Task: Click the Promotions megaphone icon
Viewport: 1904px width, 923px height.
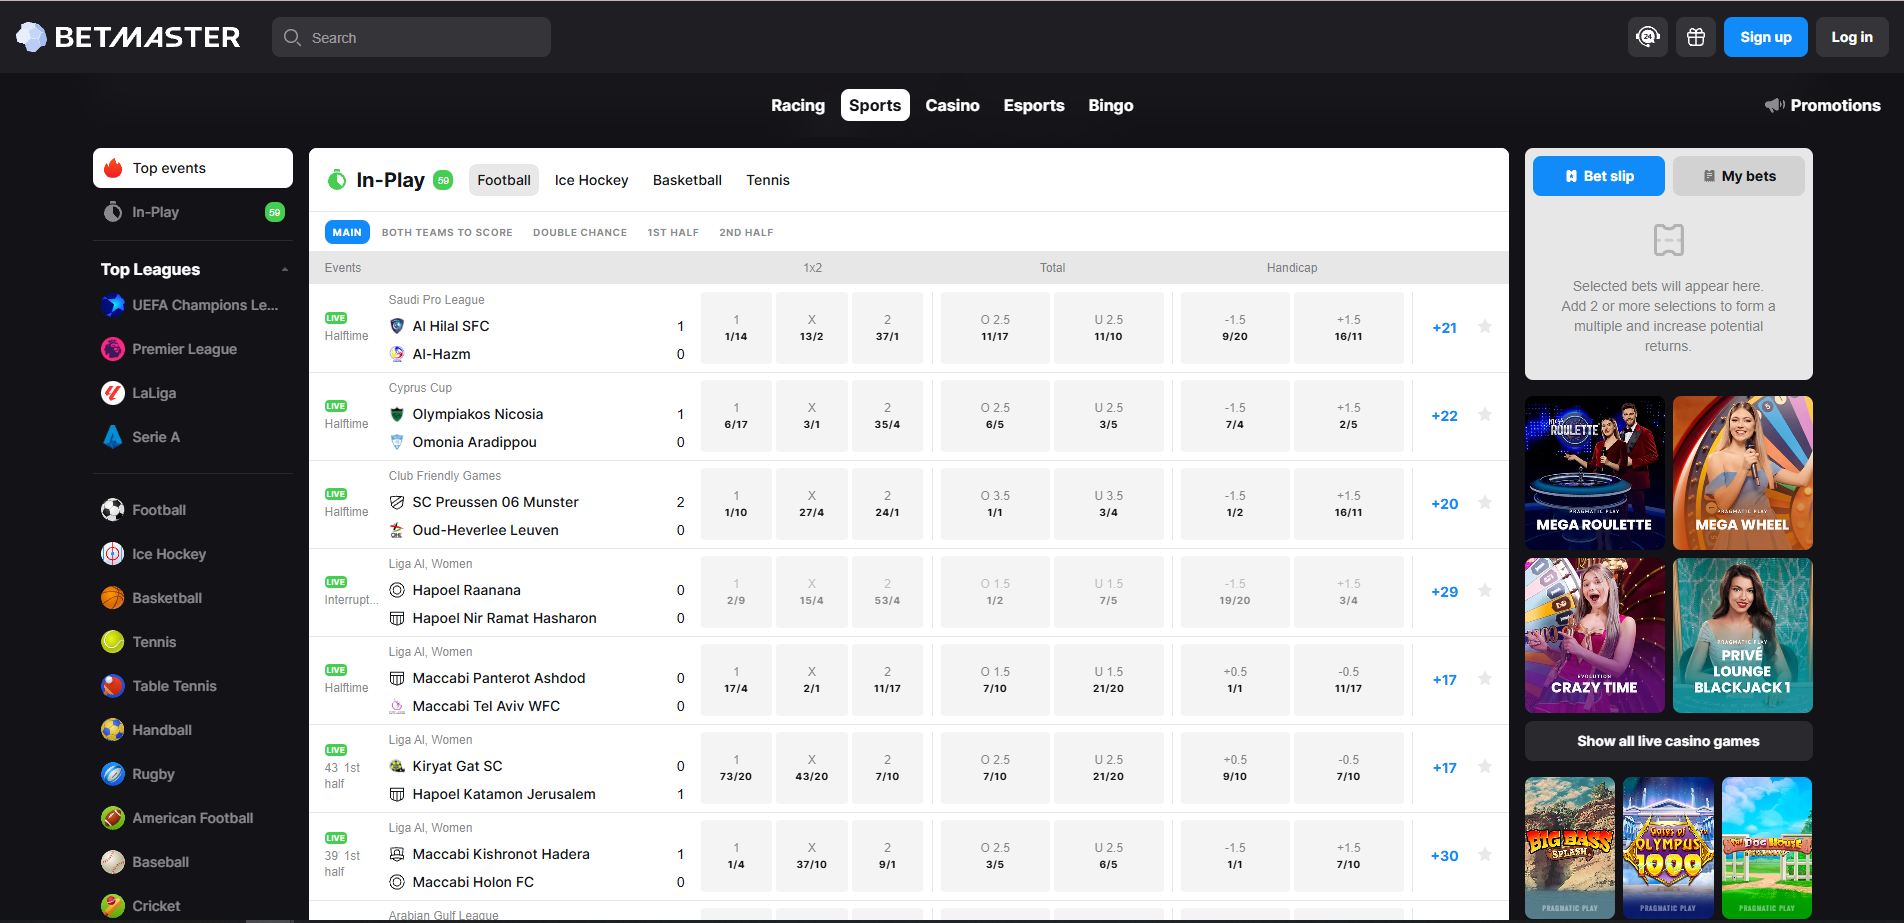Action: (1774, 105)
